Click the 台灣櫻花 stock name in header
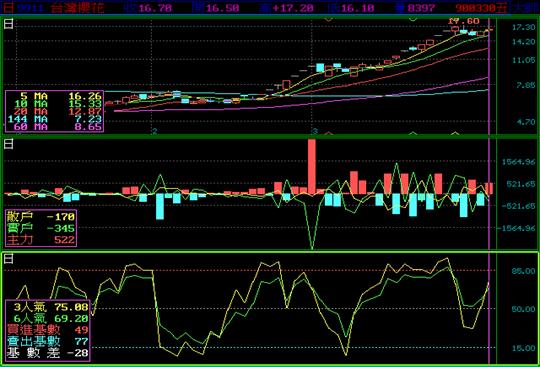 pyautogui.click(x=77, y=8)
